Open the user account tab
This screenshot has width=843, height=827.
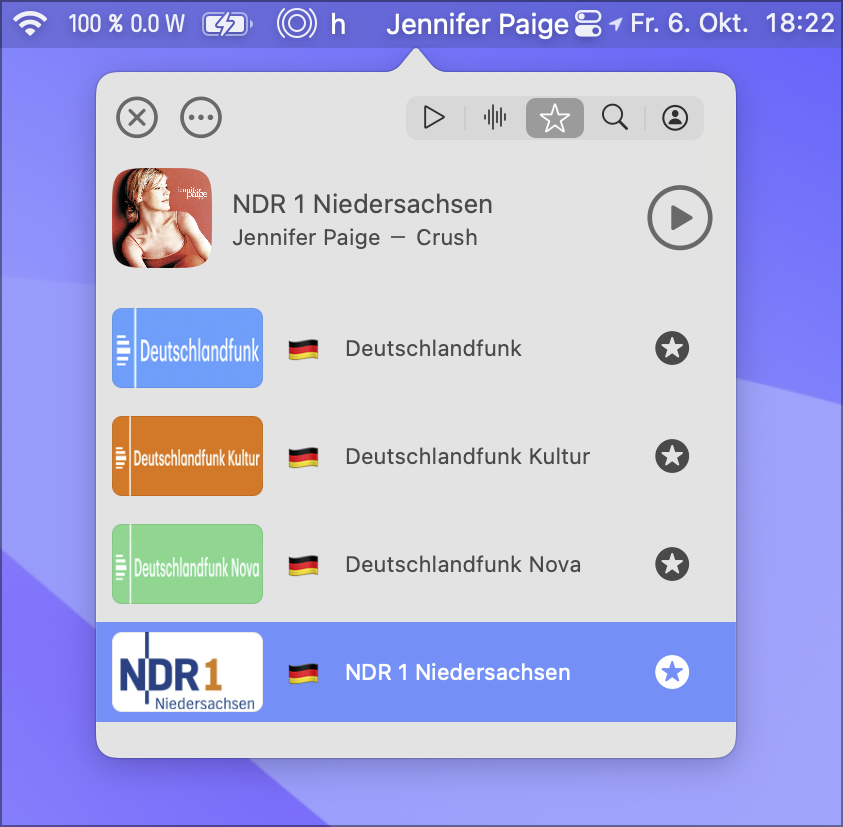point(675,118)
